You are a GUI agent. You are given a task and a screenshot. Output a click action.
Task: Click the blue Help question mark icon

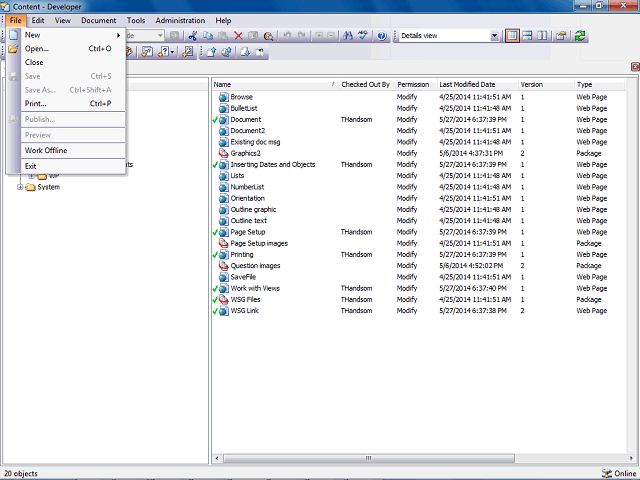[382, 36]
